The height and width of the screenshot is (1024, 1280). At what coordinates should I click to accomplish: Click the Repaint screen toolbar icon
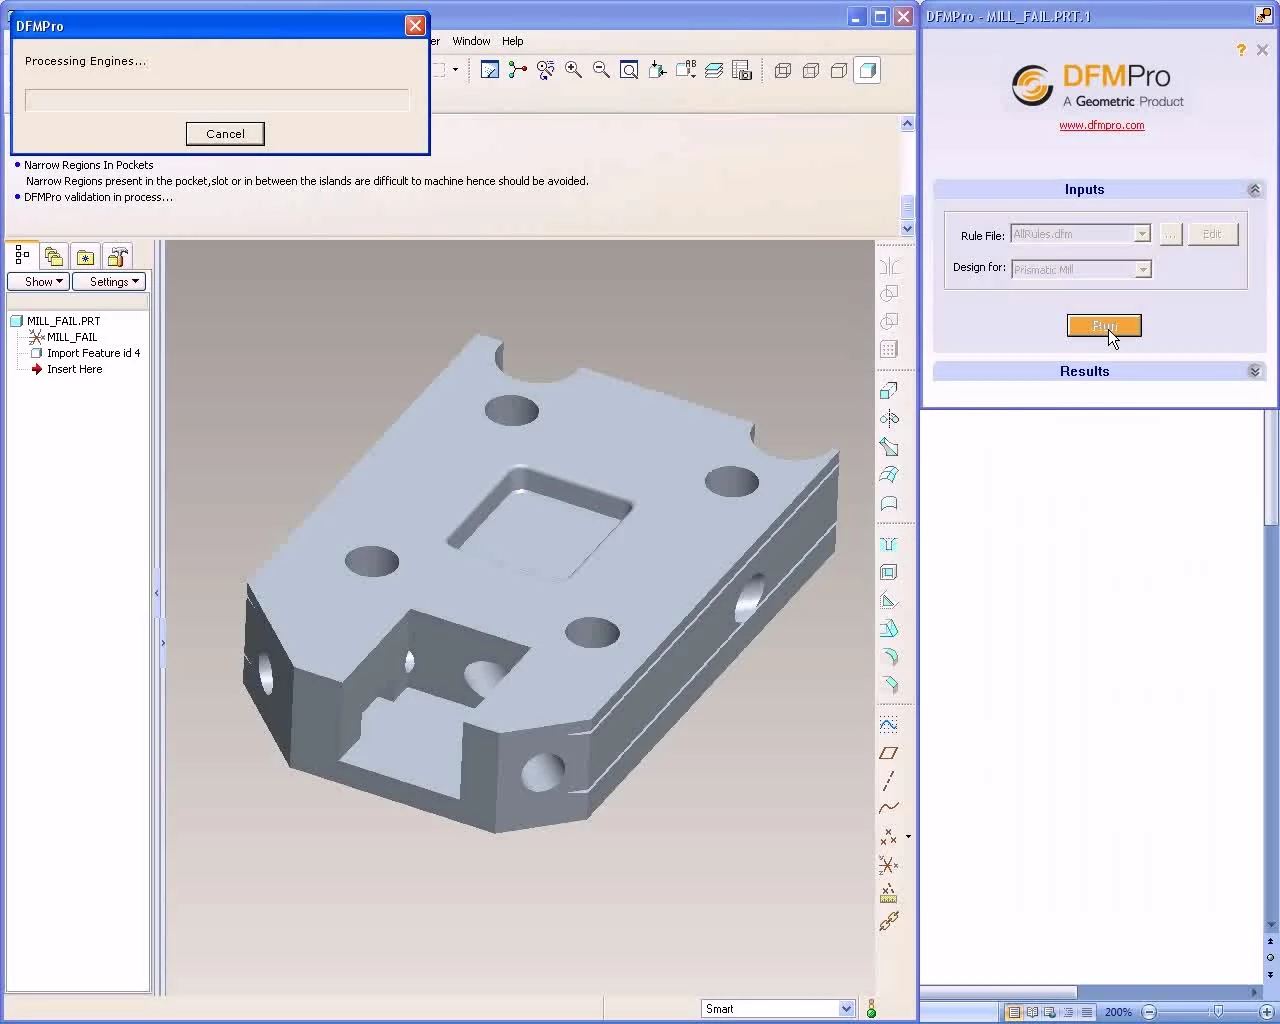[490, 70]
